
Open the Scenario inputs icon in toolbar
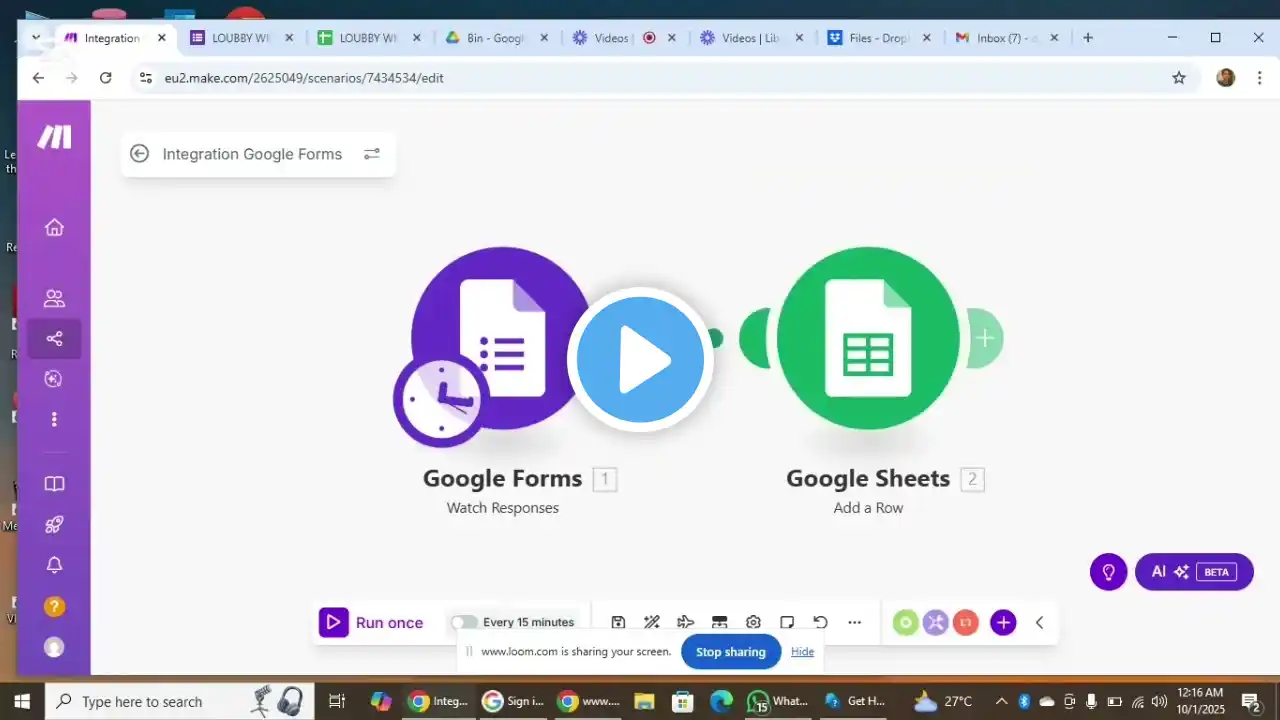pyautogui.click(x=719, y=622)
